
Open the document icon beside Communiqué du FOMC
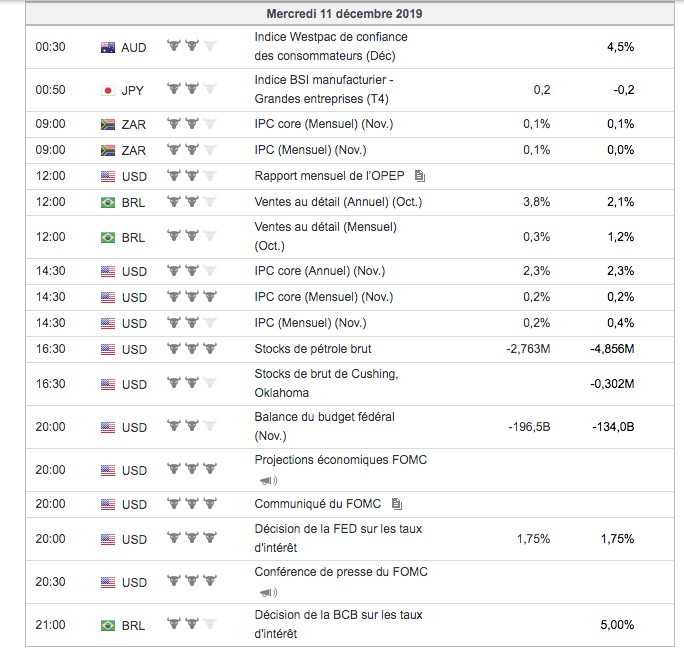coord(397,505)
